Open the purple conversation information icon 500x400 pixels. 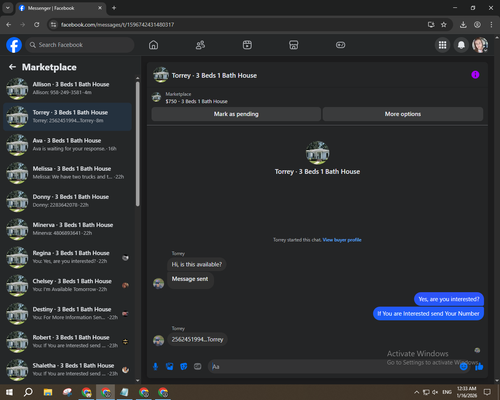click(475, 75)
